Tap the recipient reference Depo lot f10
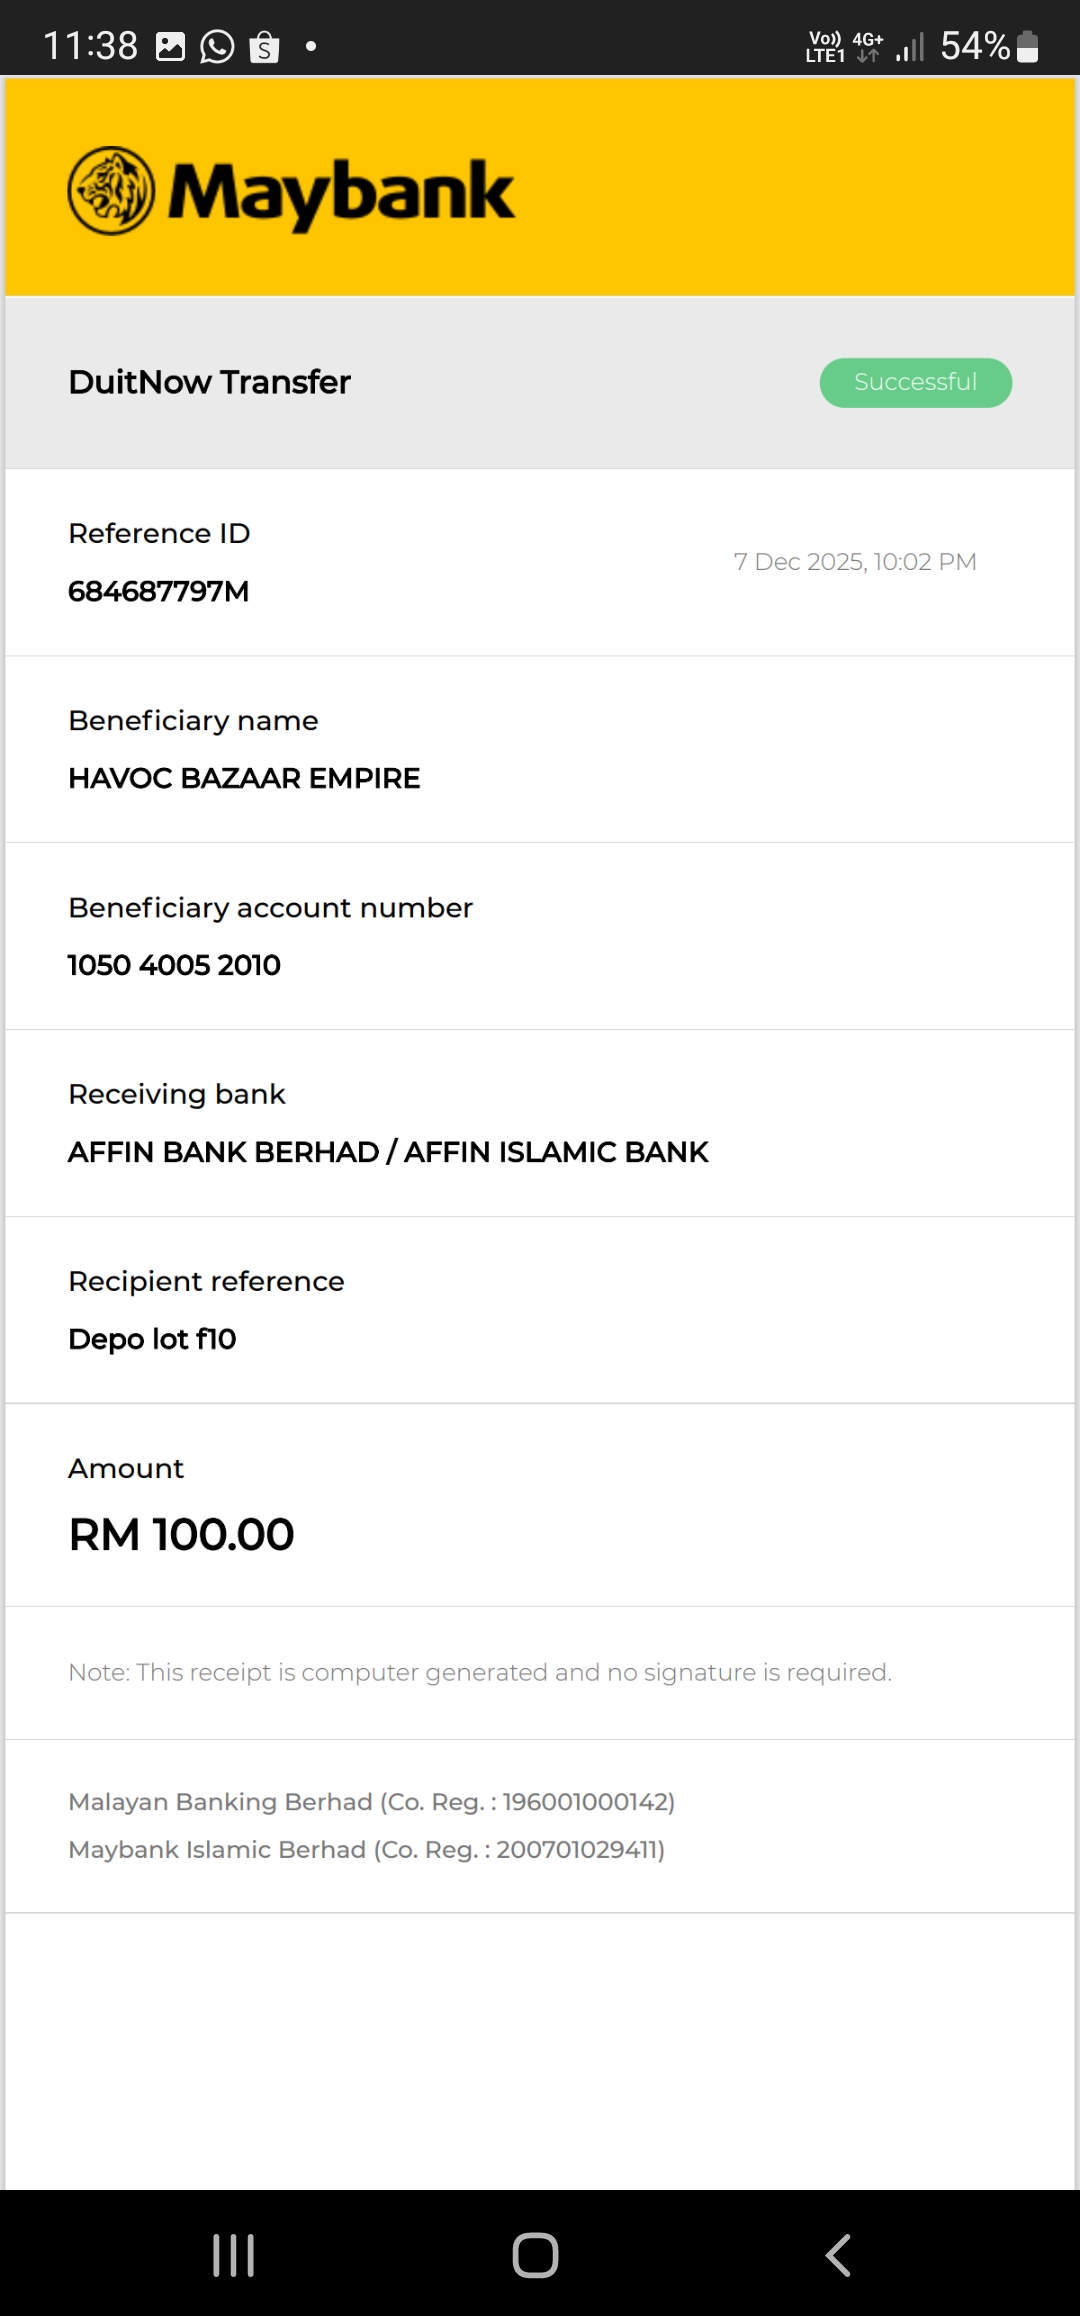This screenshot has height=2316, width=1080. click(x=152, y=1339)
